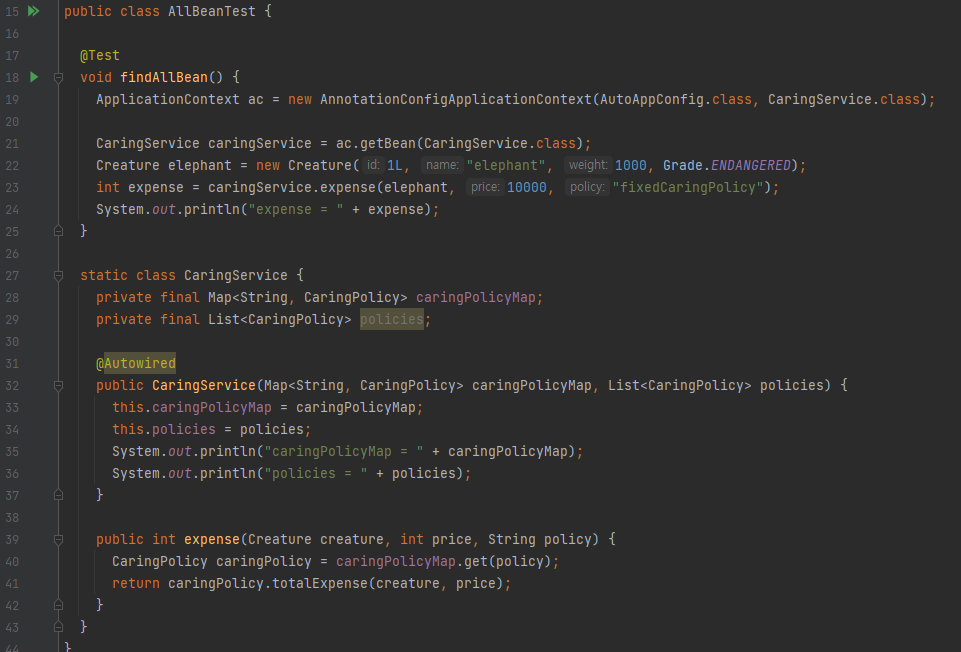Screen dimensions: 961x652
Task: Click the CaringService constructor name on line 32
Action: (203, 385)
